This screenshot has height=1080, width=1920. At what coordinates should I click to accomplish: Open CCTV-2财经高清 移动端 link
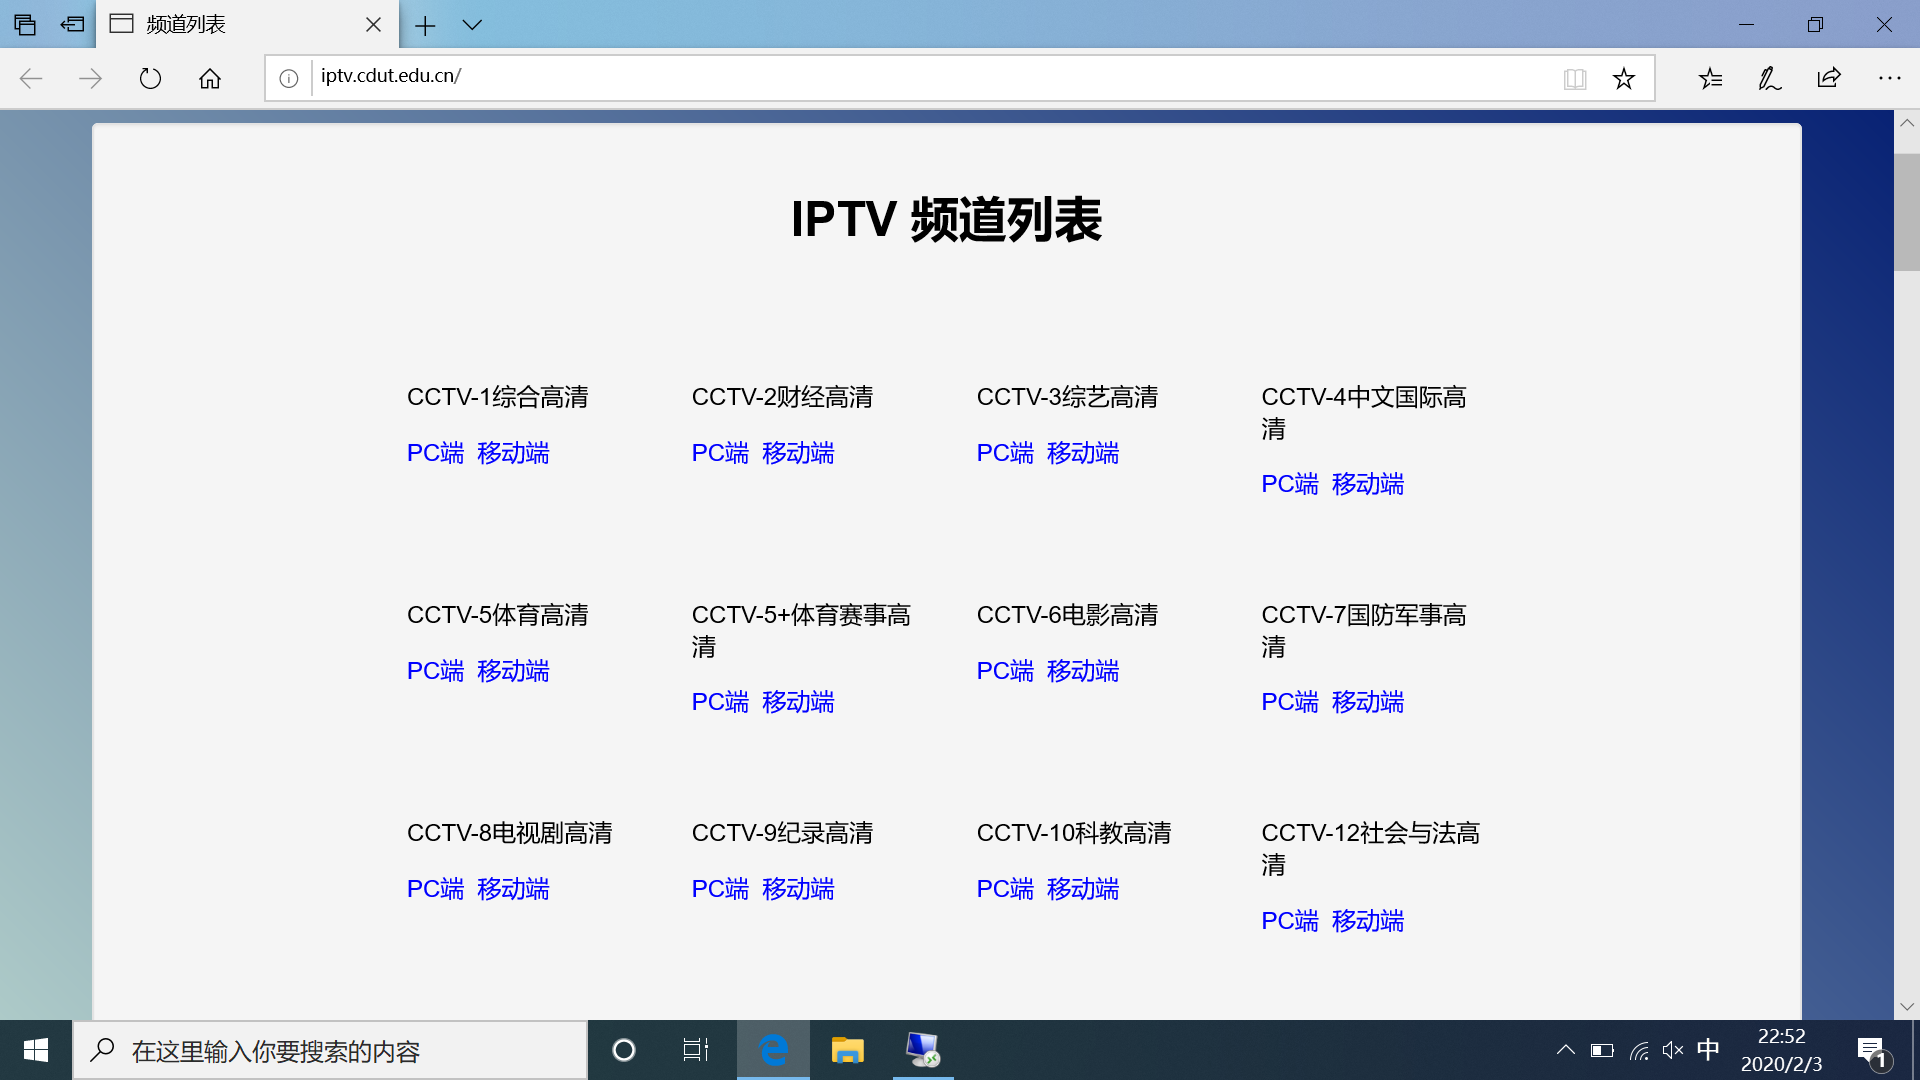point(798,453)
